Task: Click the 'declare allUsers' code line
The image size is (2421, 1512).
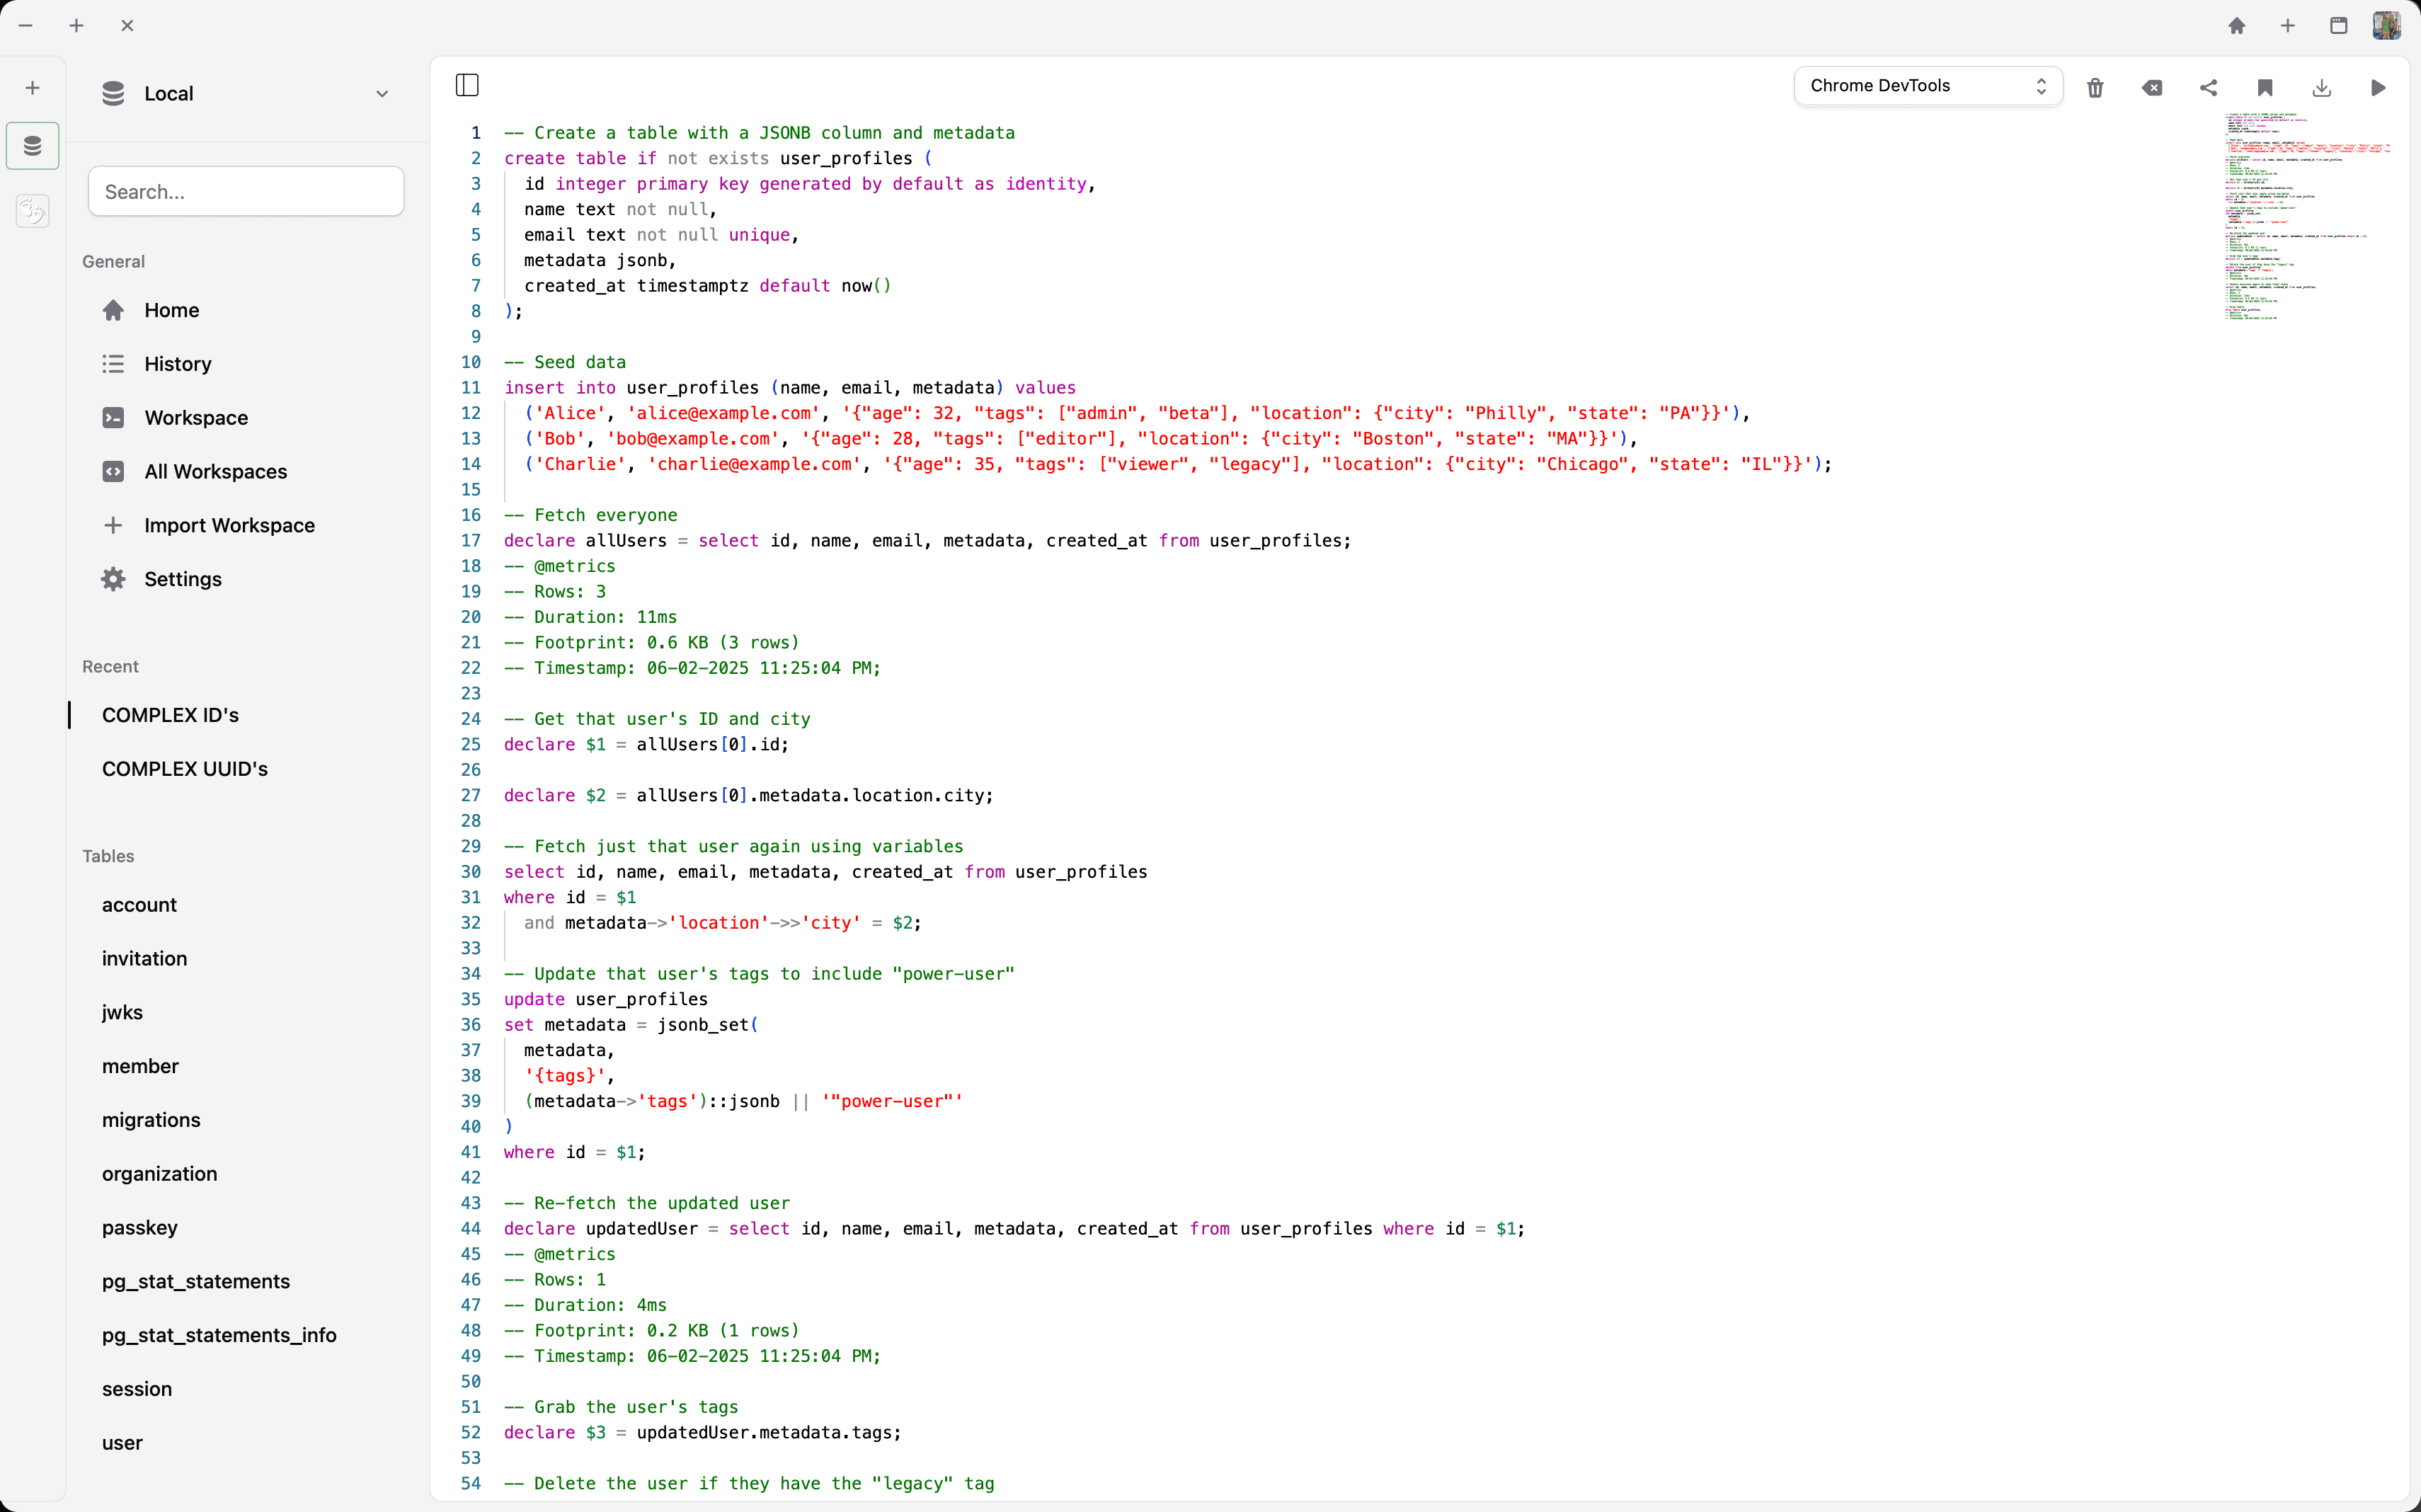Action: pyautogui.click(x=927, y=541)
